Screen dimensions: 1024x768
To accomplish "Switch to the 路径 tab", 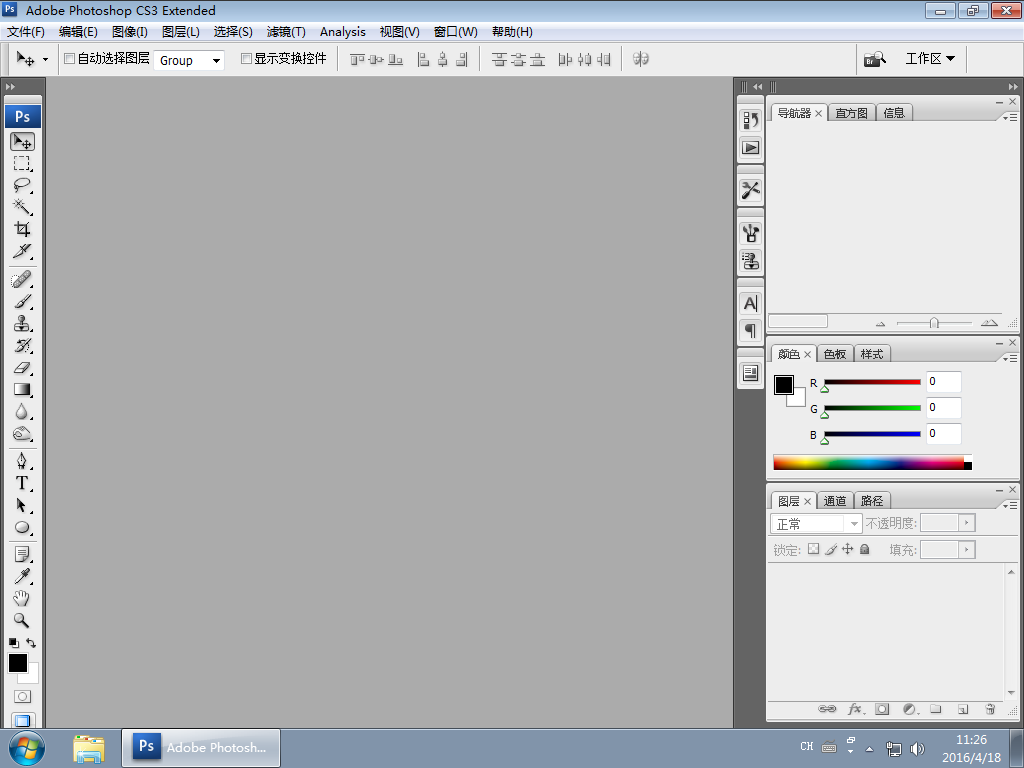I will [872, 501].
